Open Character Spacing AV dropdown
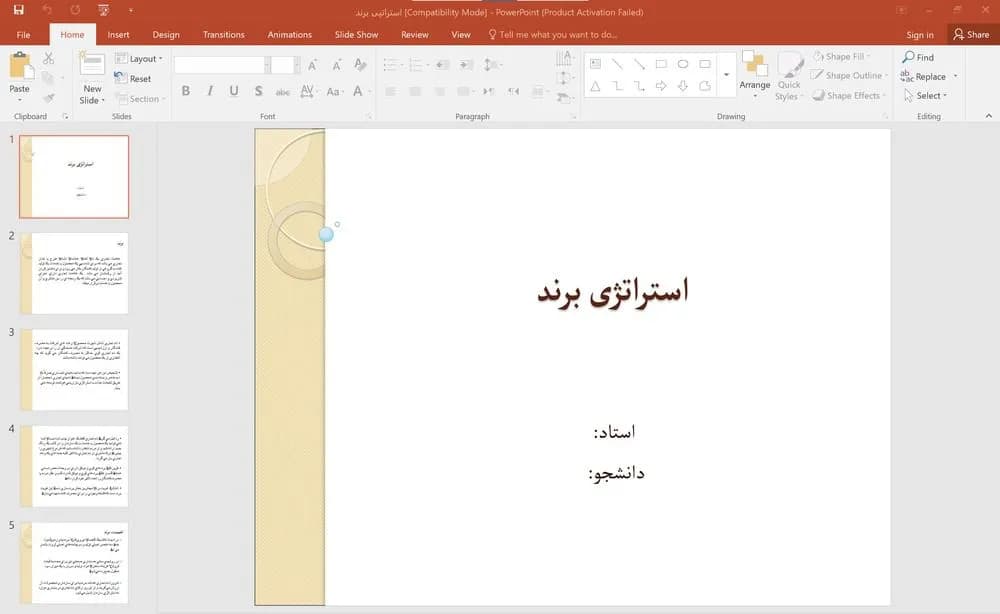 pos(308,91)
